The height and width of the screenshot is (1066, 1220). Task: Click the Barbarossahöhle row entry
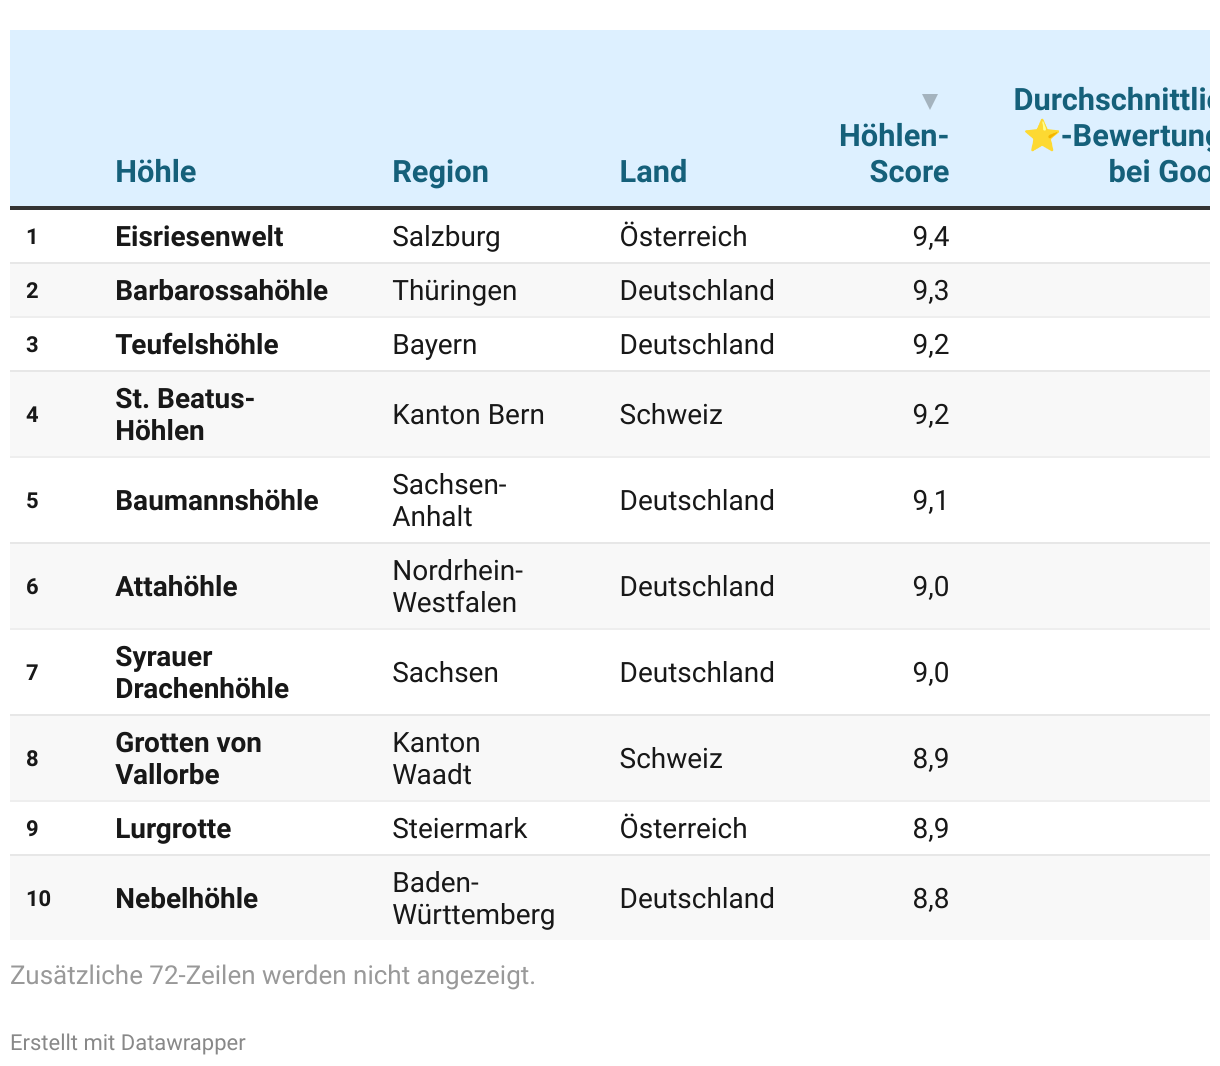click(x=221, y=291)
